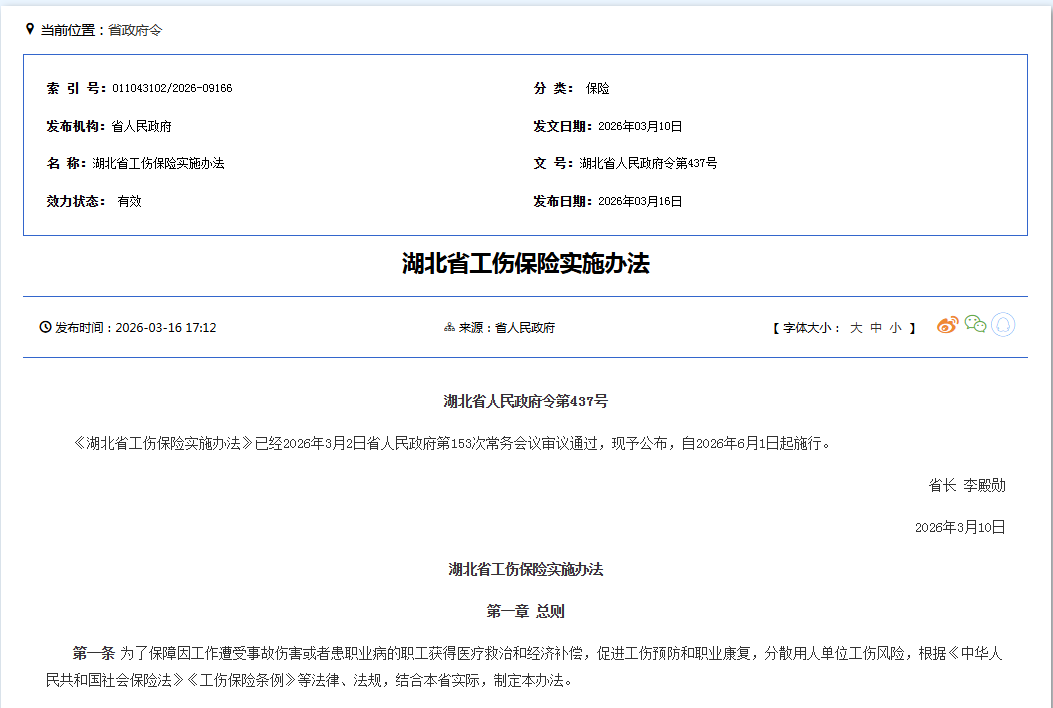Click the large bold page title heading
This screenshot has width=1053, height=708.
click(526, 264)
